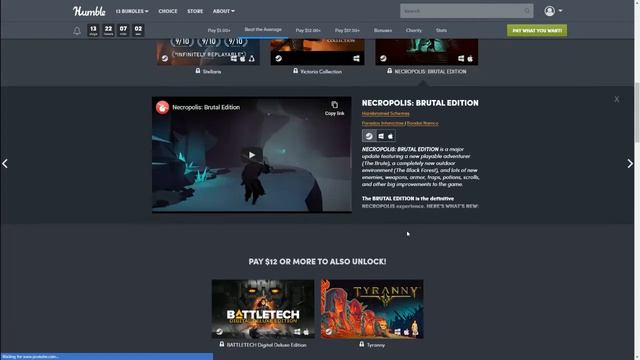Open the user account avatar icon
The height and width of the screenshot is (360, 640).
coord(549,11)
